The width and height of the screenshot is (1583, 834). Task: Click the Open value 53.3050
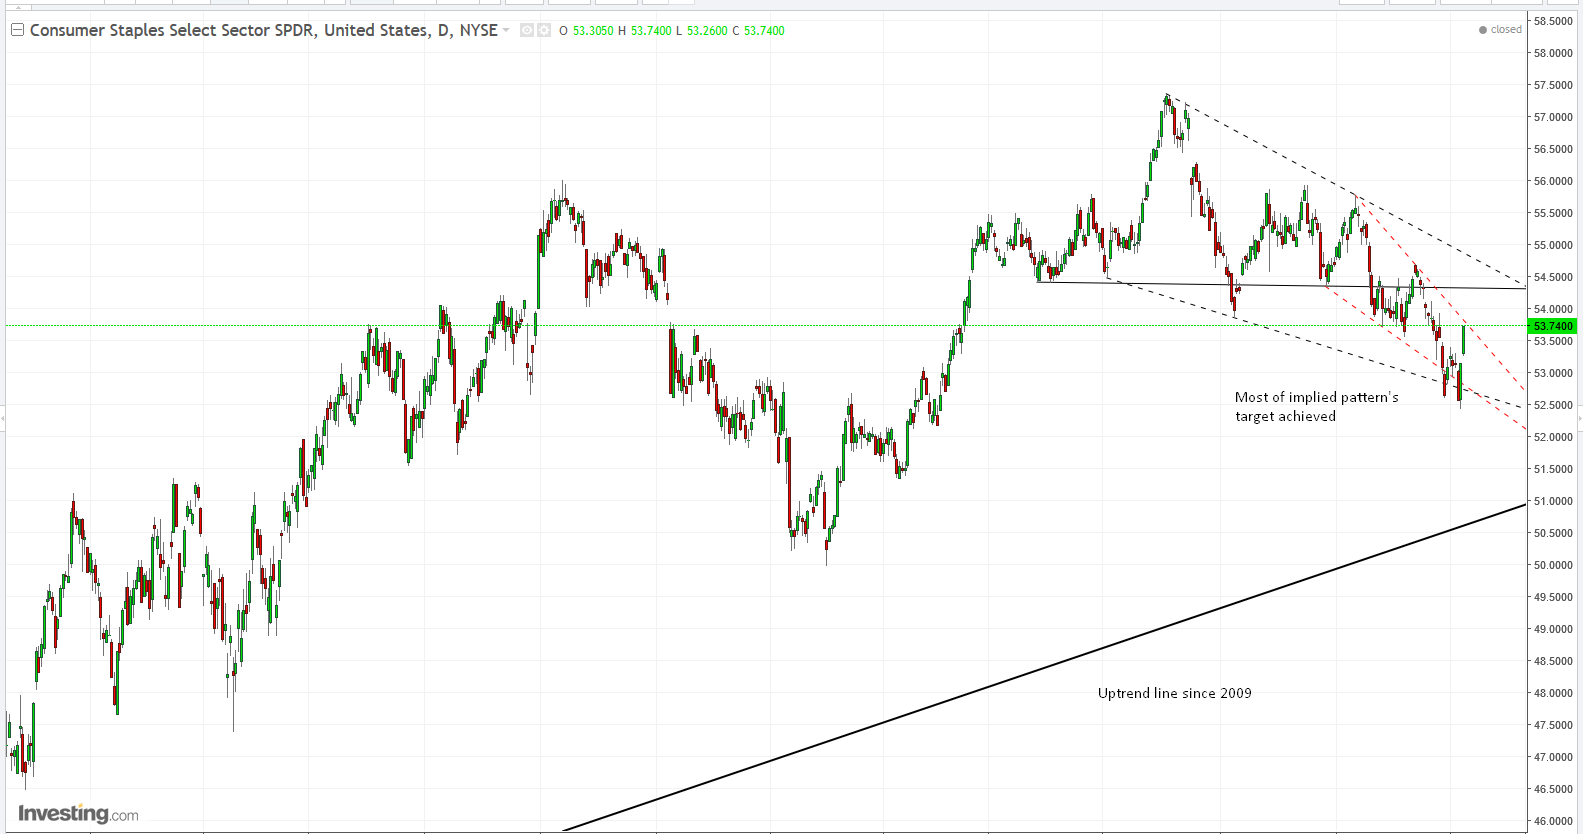coord(593,31)
